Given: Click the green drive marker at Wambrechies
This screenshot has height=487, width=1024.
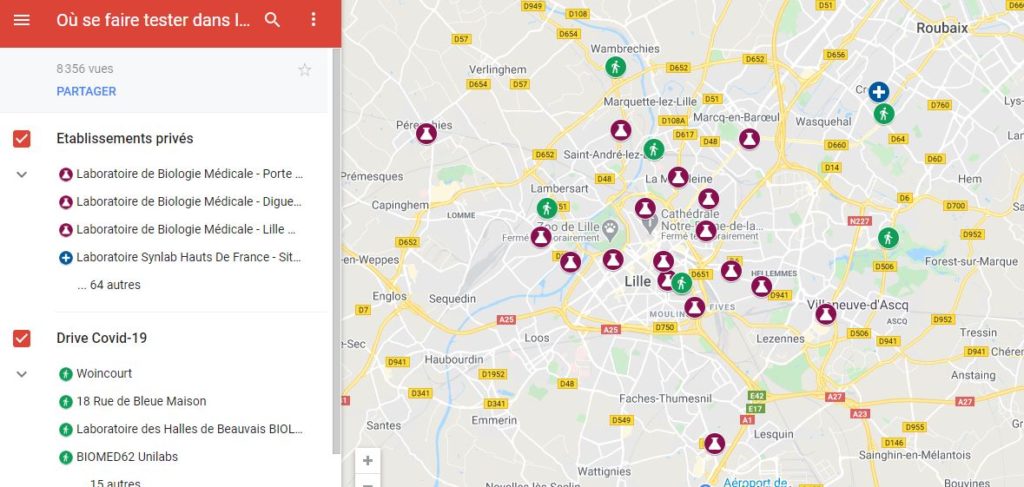Looking at the screenshot, I should [x=615, y=67].
